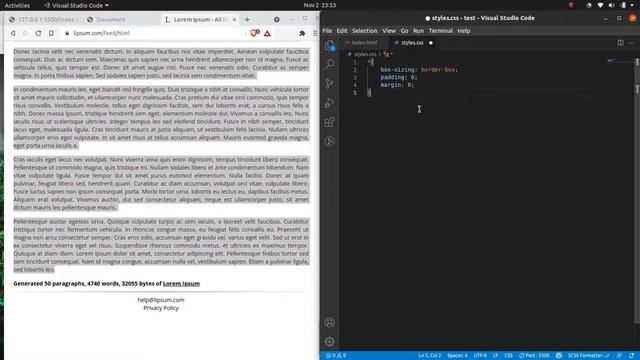
Task: Bookmark this page in browser toolbar
Action: [x=51, y=33]
